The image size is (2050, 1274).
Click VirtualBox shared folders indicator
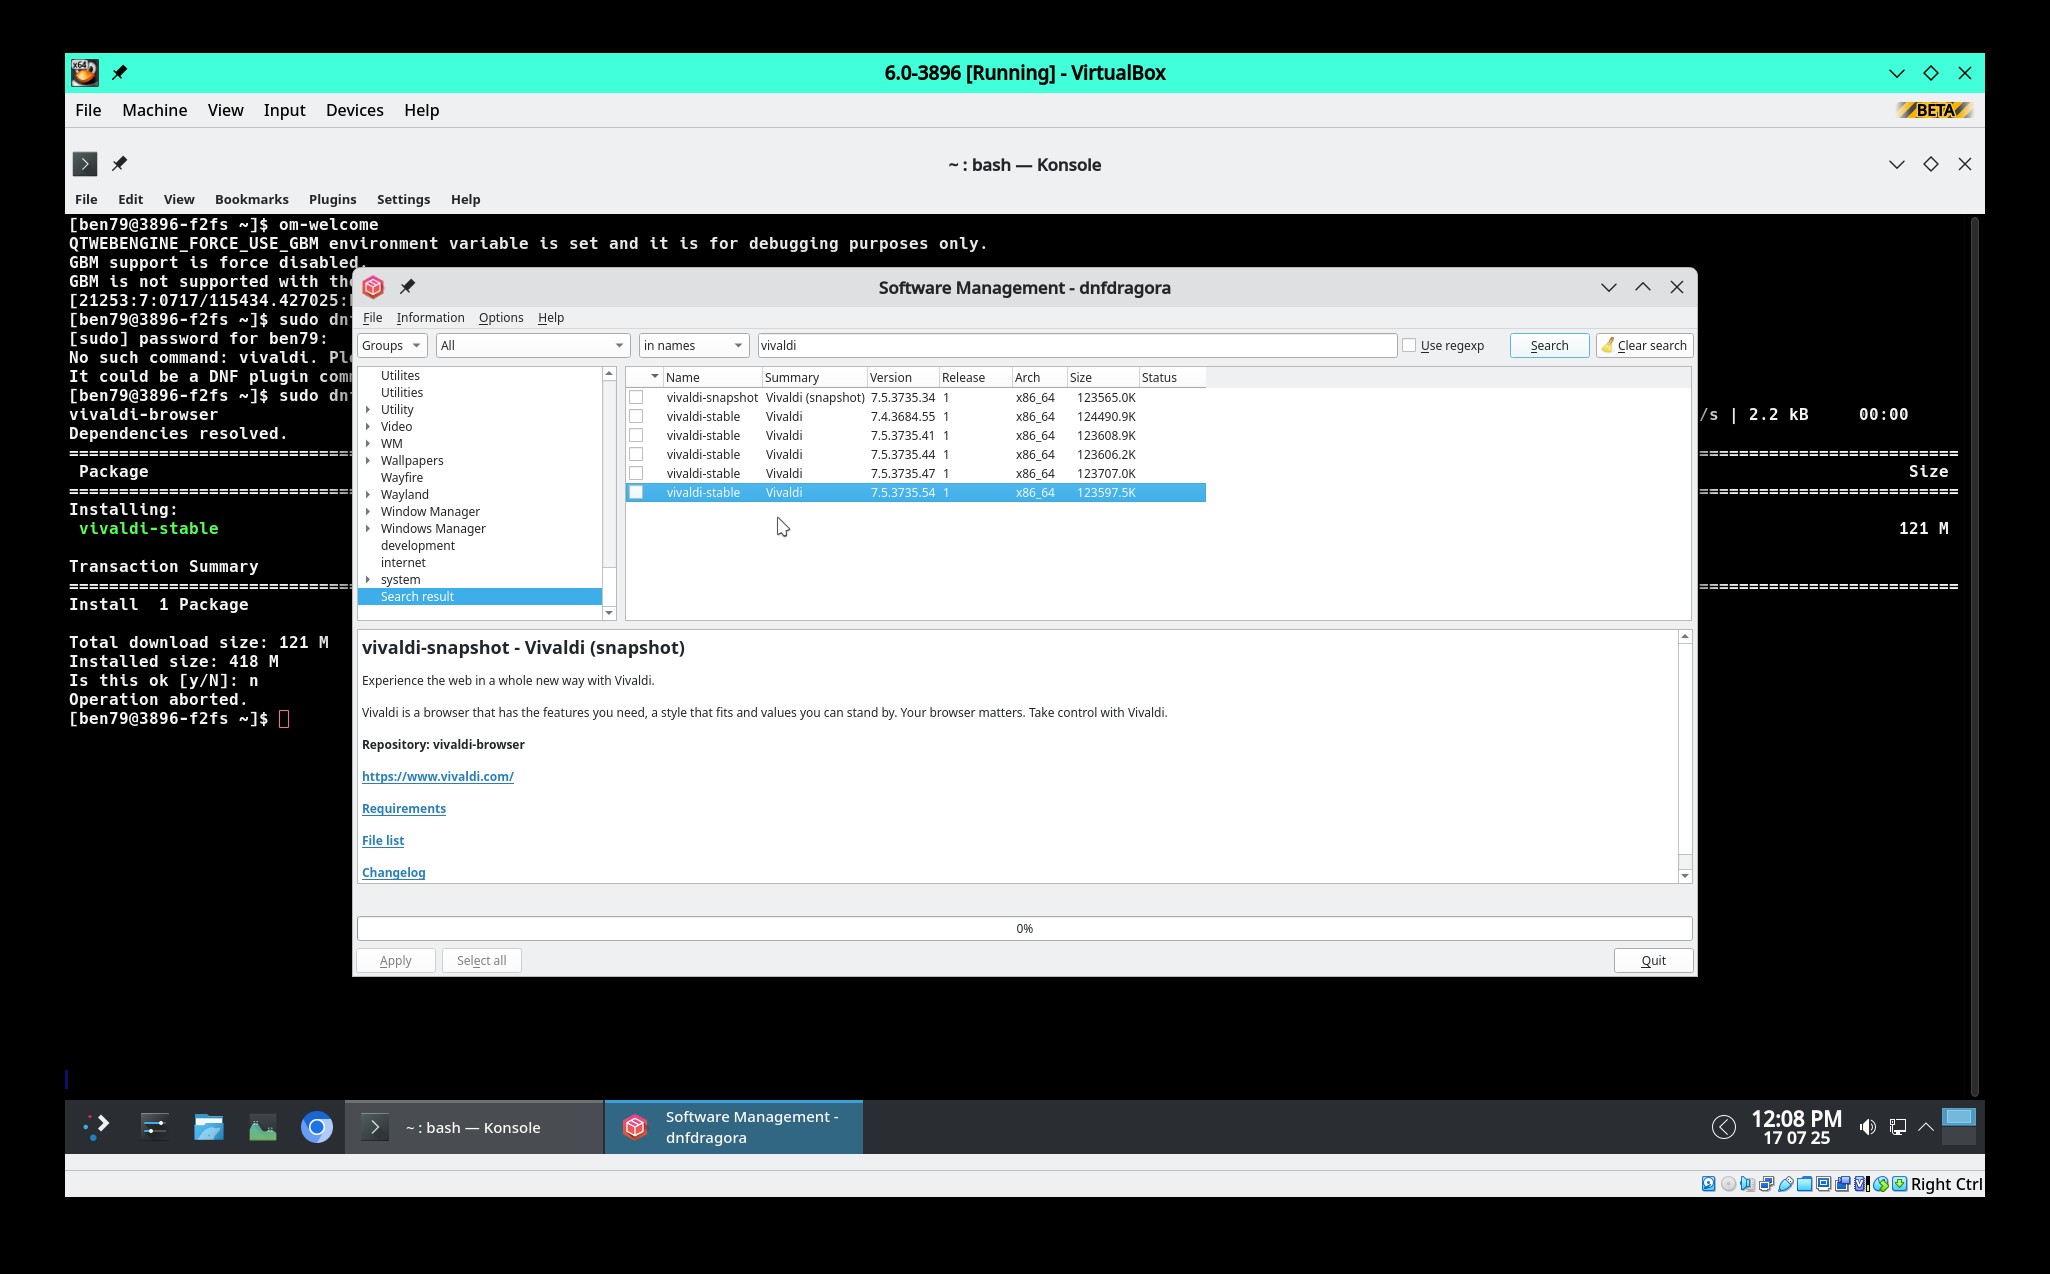(x=1804, y=1184)
